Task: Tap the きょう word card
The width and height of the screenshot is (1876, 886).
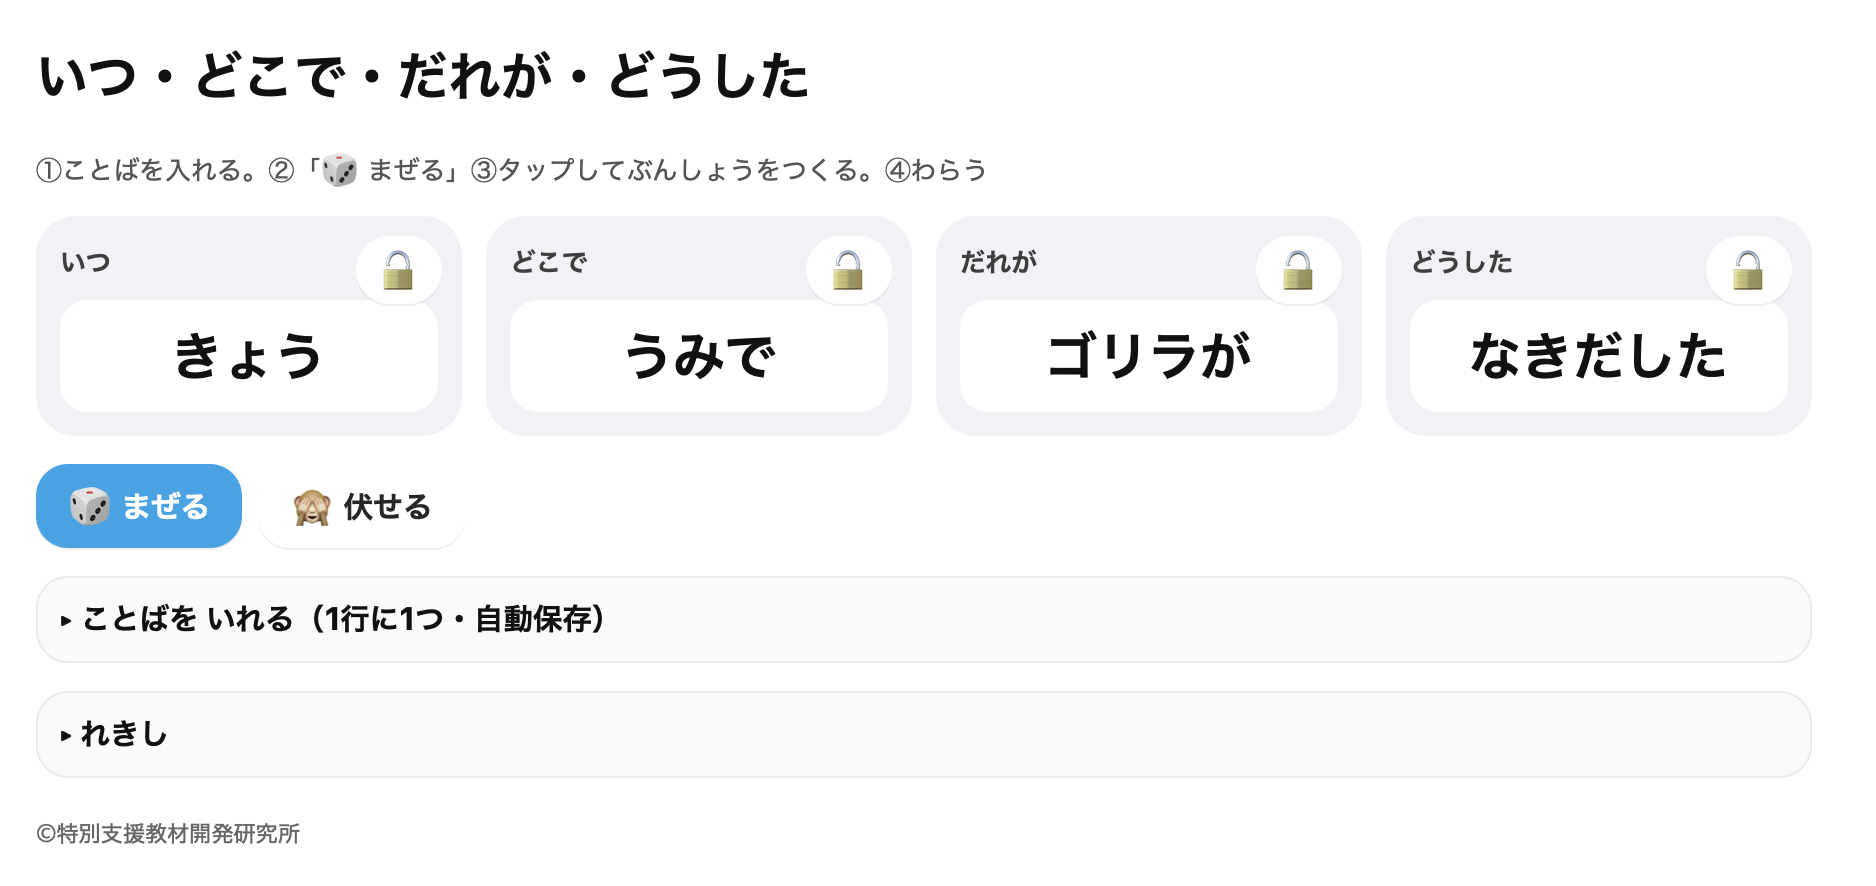Action: point(249,356)
